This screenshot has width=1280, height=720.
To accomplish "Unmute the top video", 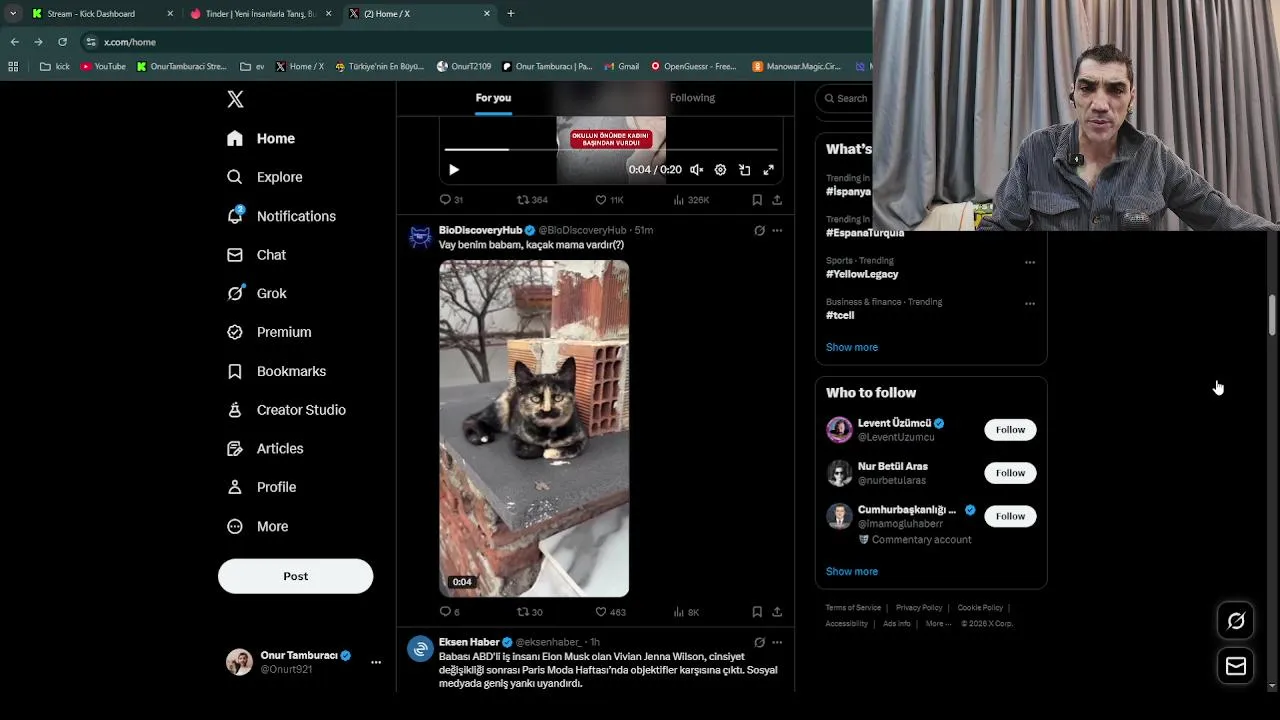I will coord(696,170).
